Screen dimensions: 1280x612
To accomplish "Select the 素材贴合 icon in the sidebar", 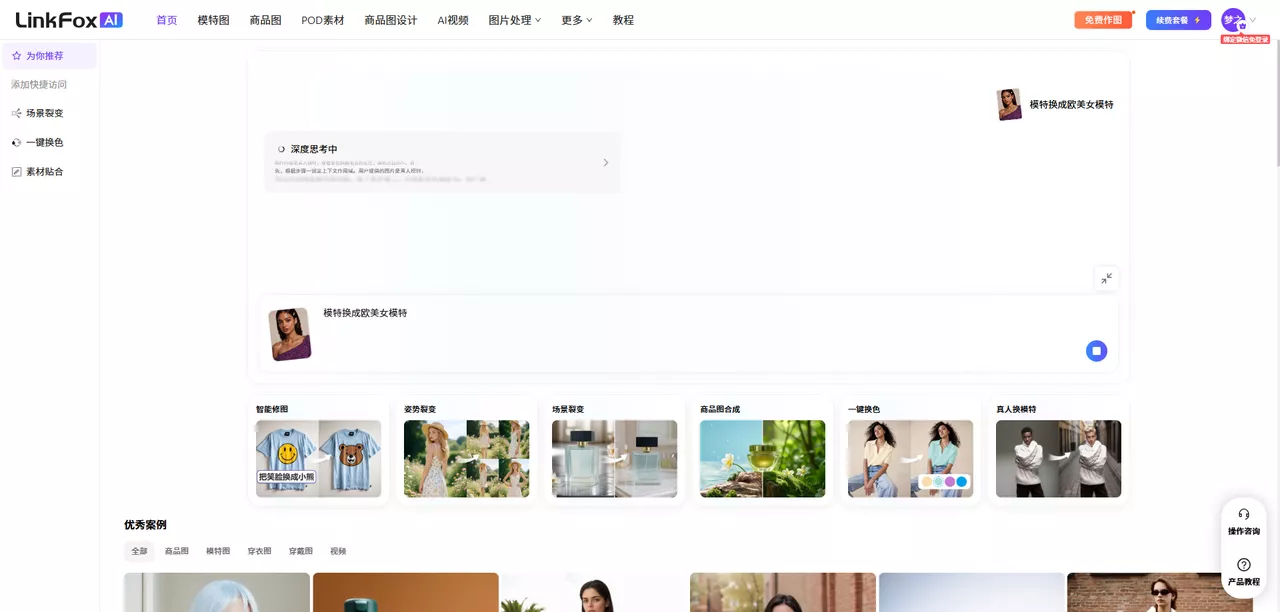I will pos(16,171).
